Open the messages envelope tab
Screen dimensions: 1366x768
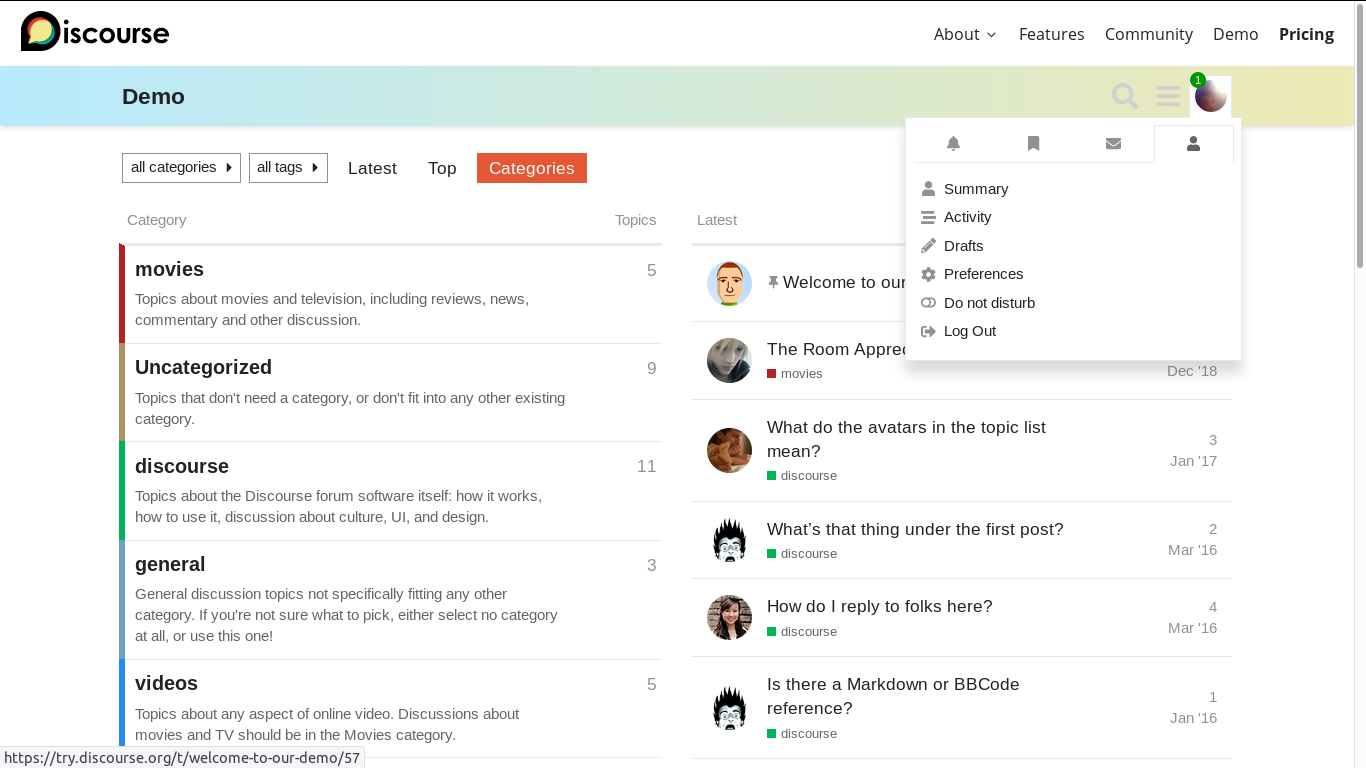tap(1113, 144)
